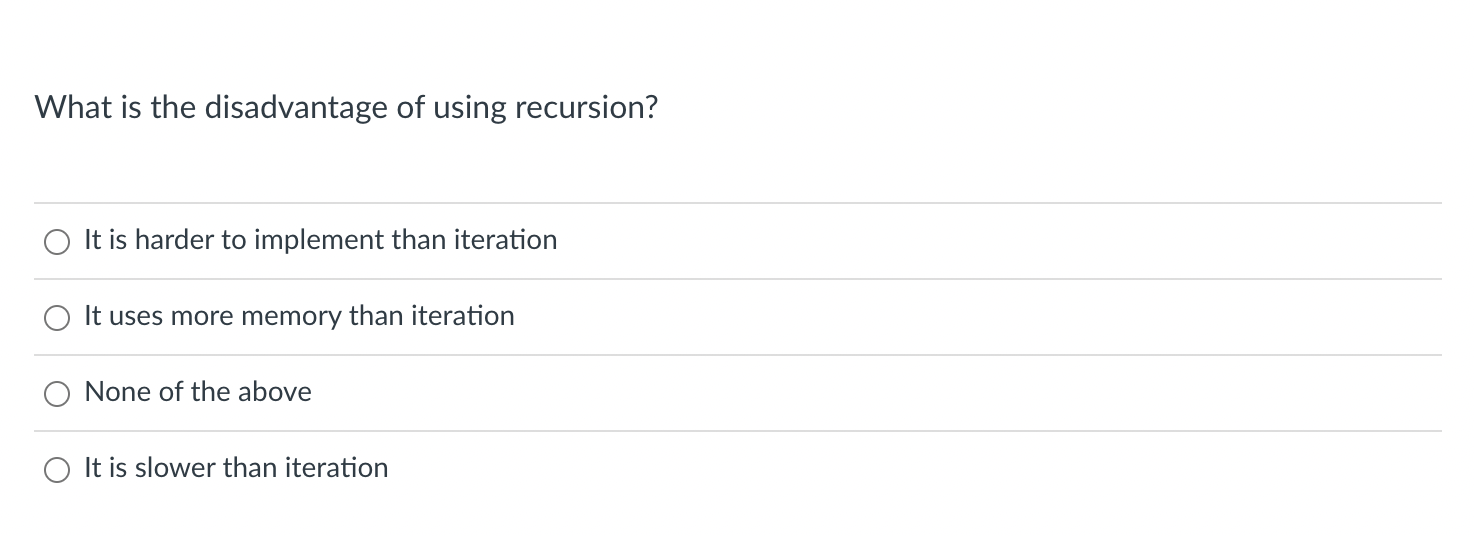
Task: Click the 'None of the above' answer text
Action: pos(198,392)
